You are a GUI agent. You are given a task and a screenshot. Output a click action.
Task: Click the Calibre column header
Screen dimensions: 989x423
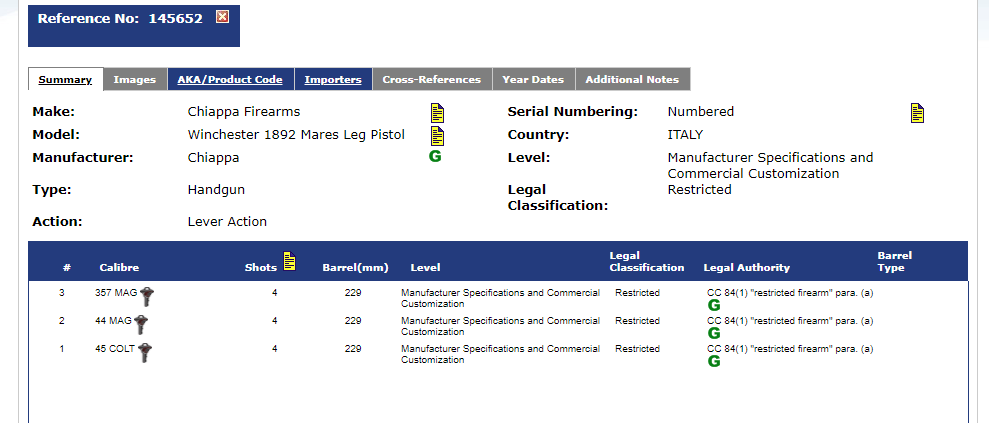coord(119,268)
